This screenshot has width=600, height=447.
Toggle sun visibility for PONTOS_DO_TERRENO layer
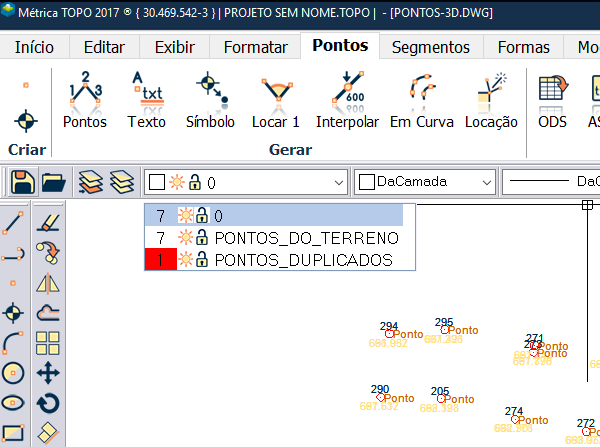click(x=184, y=238)
